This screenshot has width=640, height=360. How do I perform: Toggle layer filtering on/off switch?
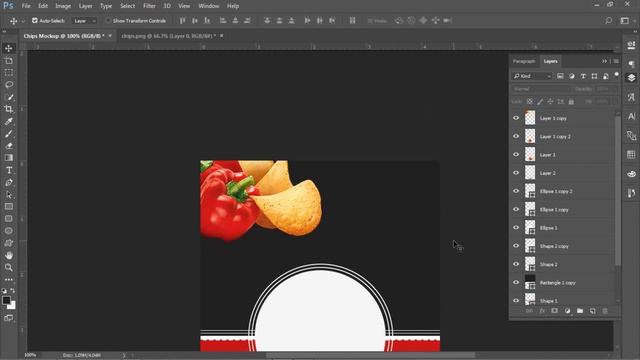[x=616, y=75]
